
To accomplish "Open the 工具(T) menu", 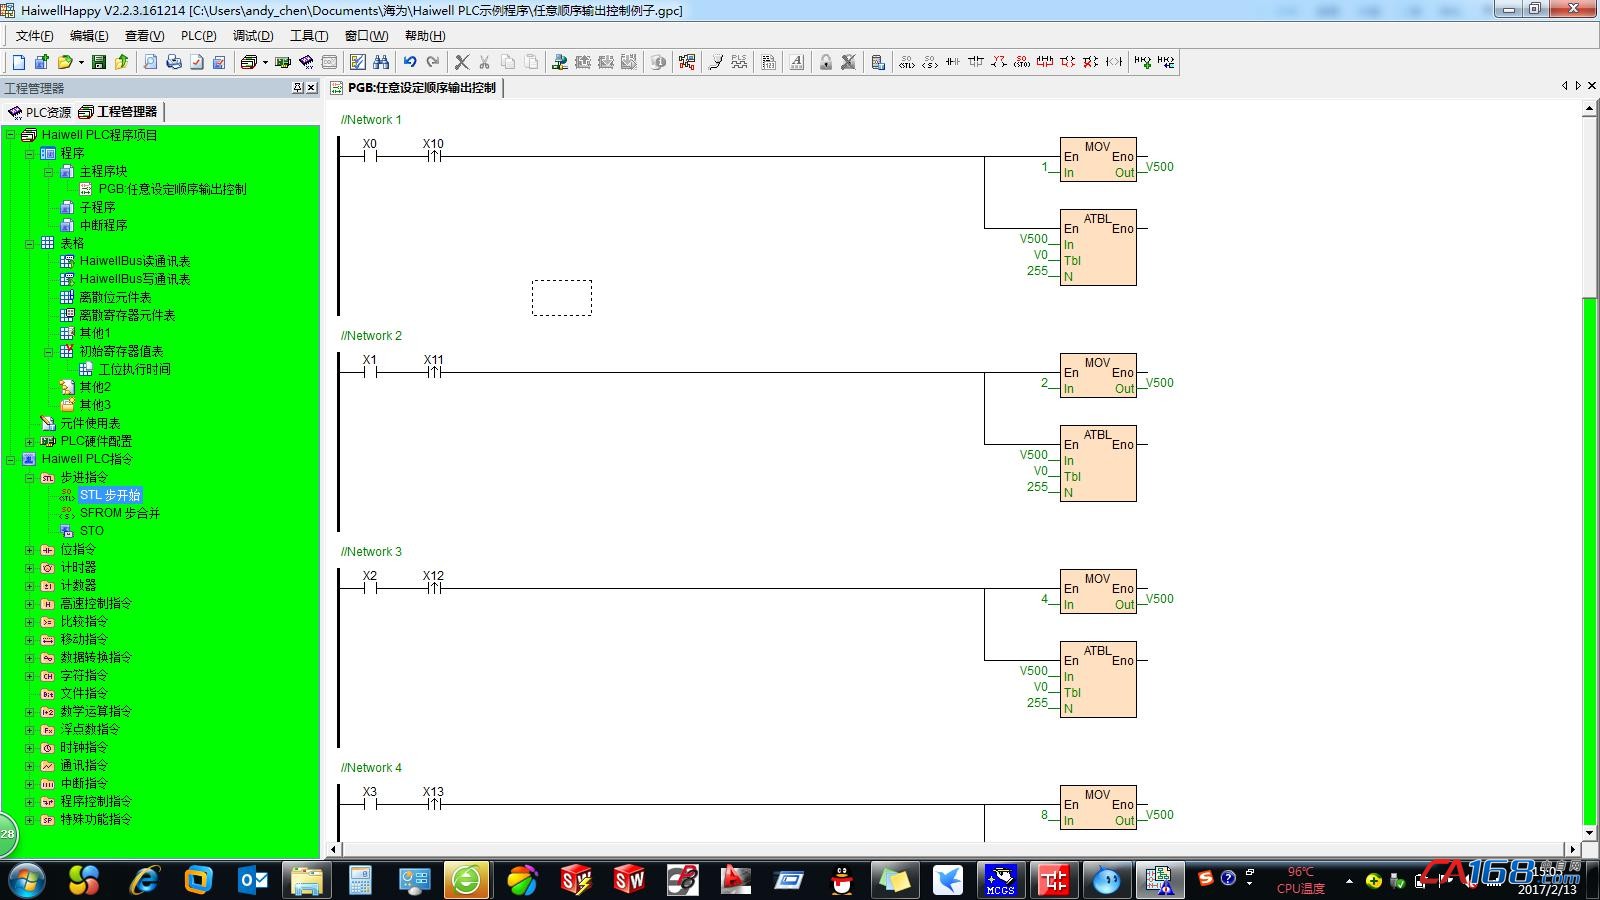I will click(309, 36).
